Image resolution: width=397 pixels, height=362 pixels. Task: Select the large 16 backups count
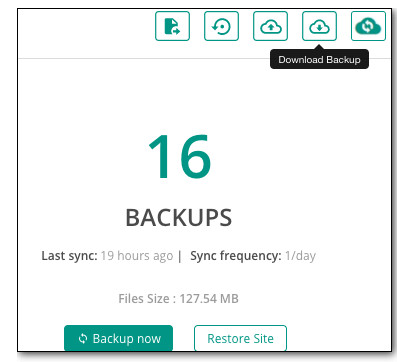click(179, 156)
